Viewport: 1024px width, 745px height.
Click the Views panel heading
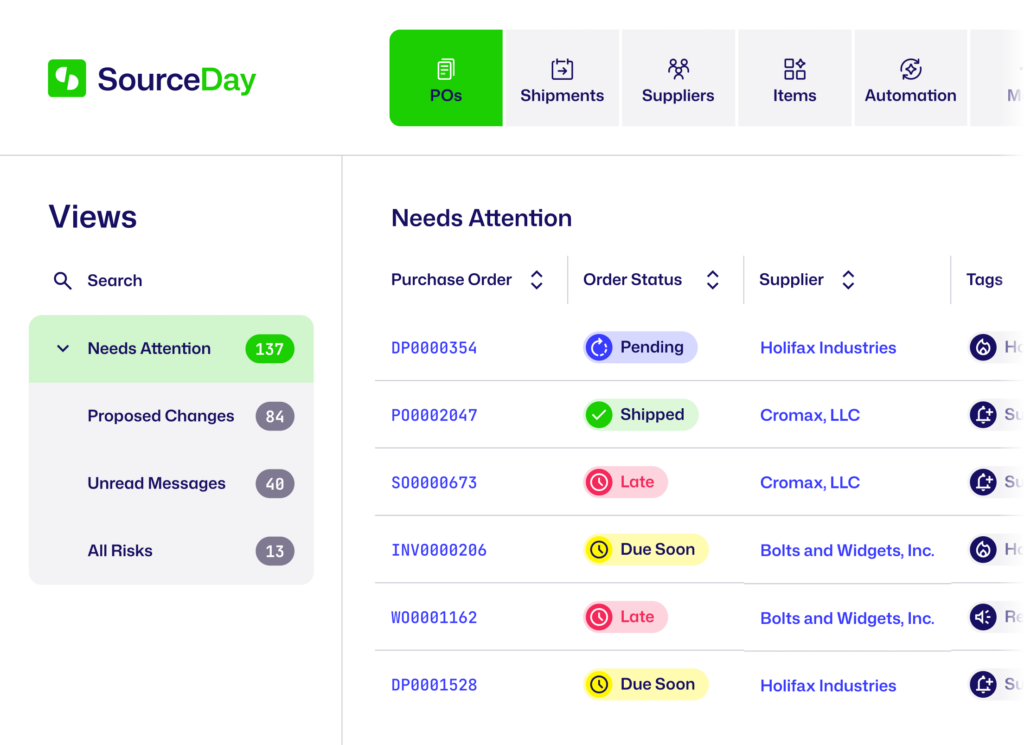click(93, 217)
